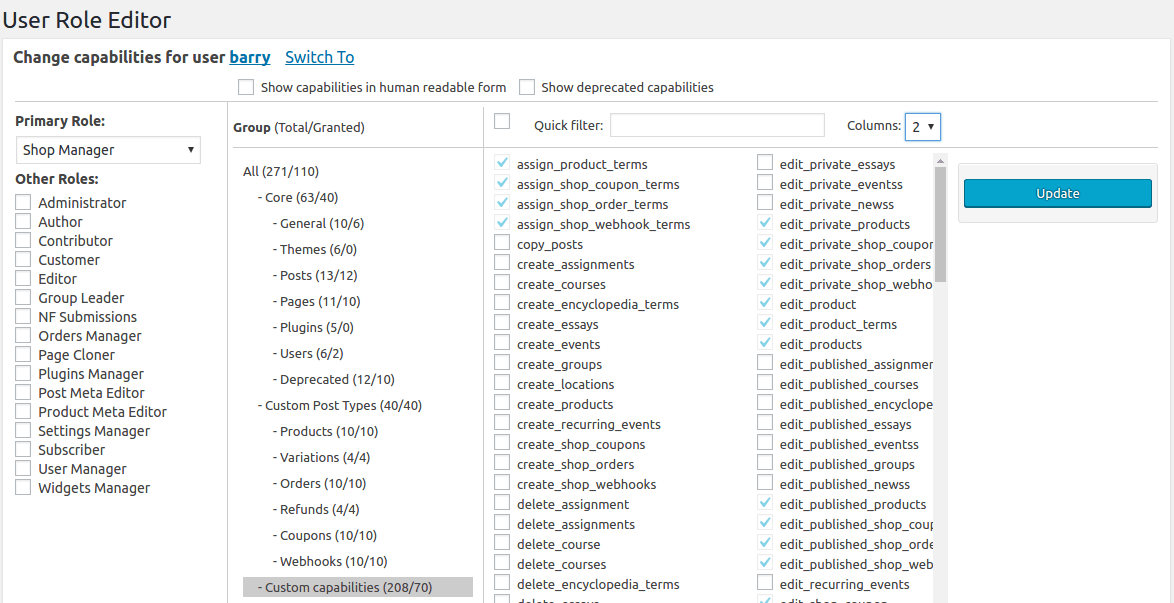This screenshot has height=603, width=1174.
Task: Check the Orders Manager role checkbox
Action: [x=22, y=335]
